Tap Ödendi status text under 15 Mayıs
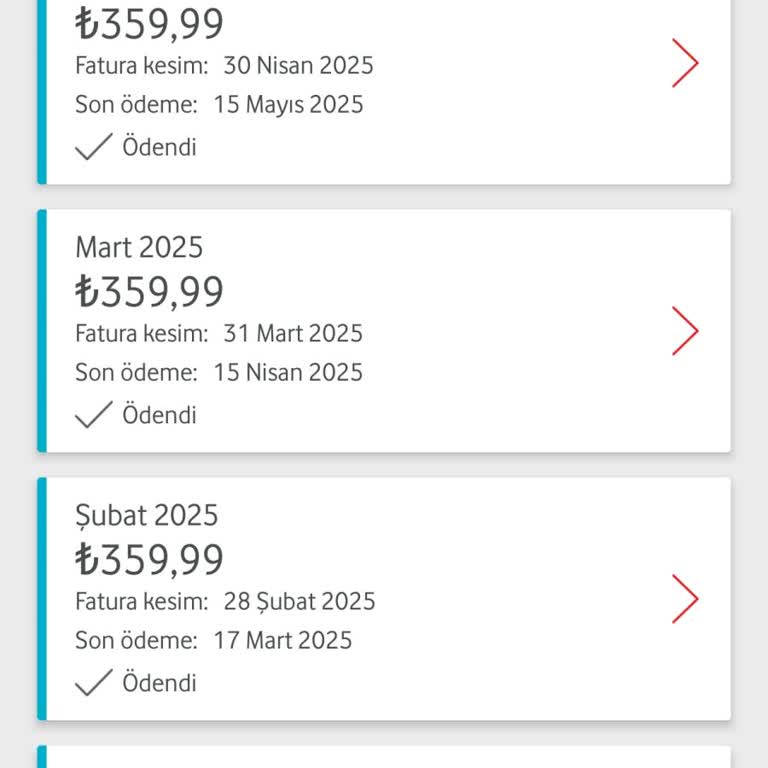This screenshot has height=768, width=768. pos(159,147)
